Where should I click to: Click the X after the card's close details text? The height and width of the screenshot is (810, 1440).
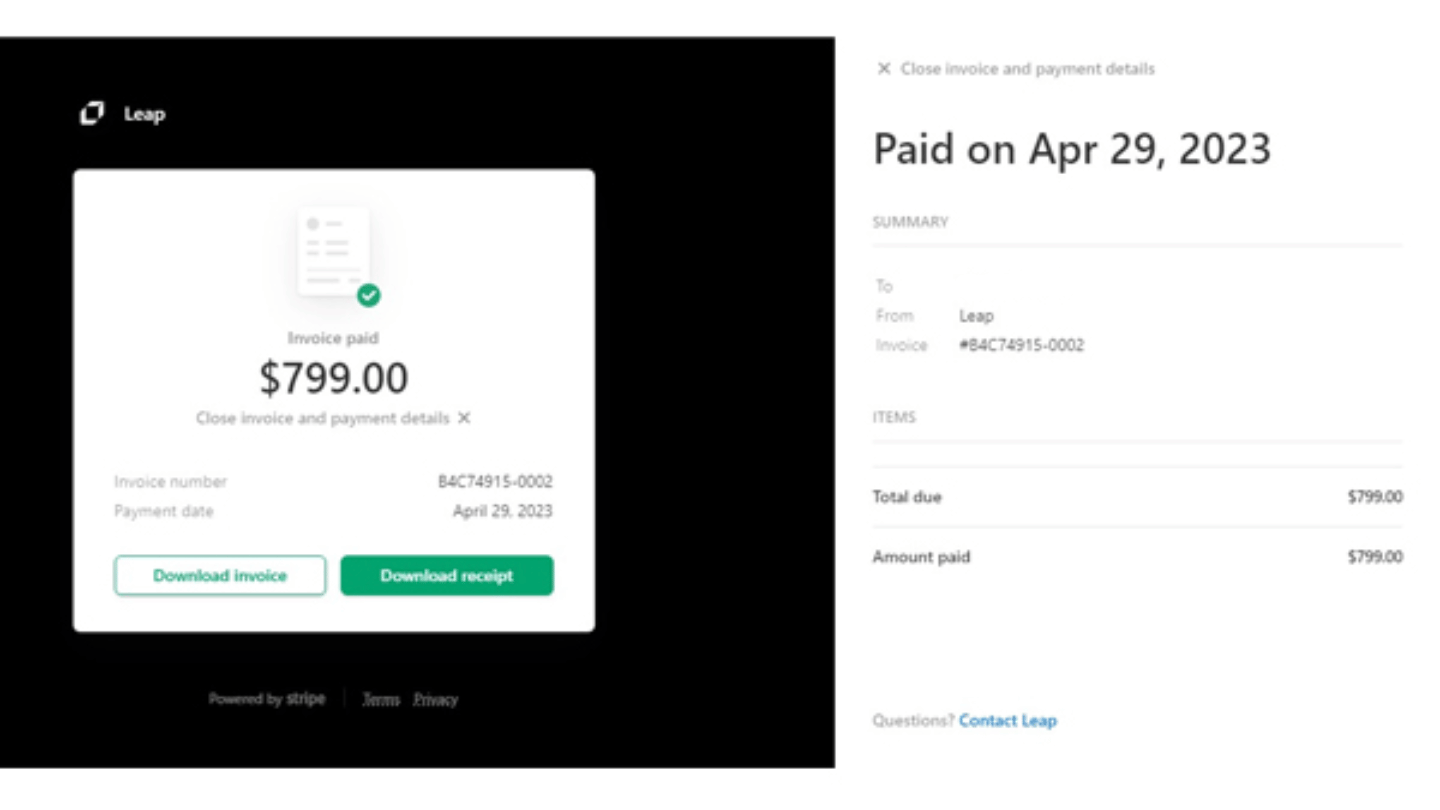point(464,418)
